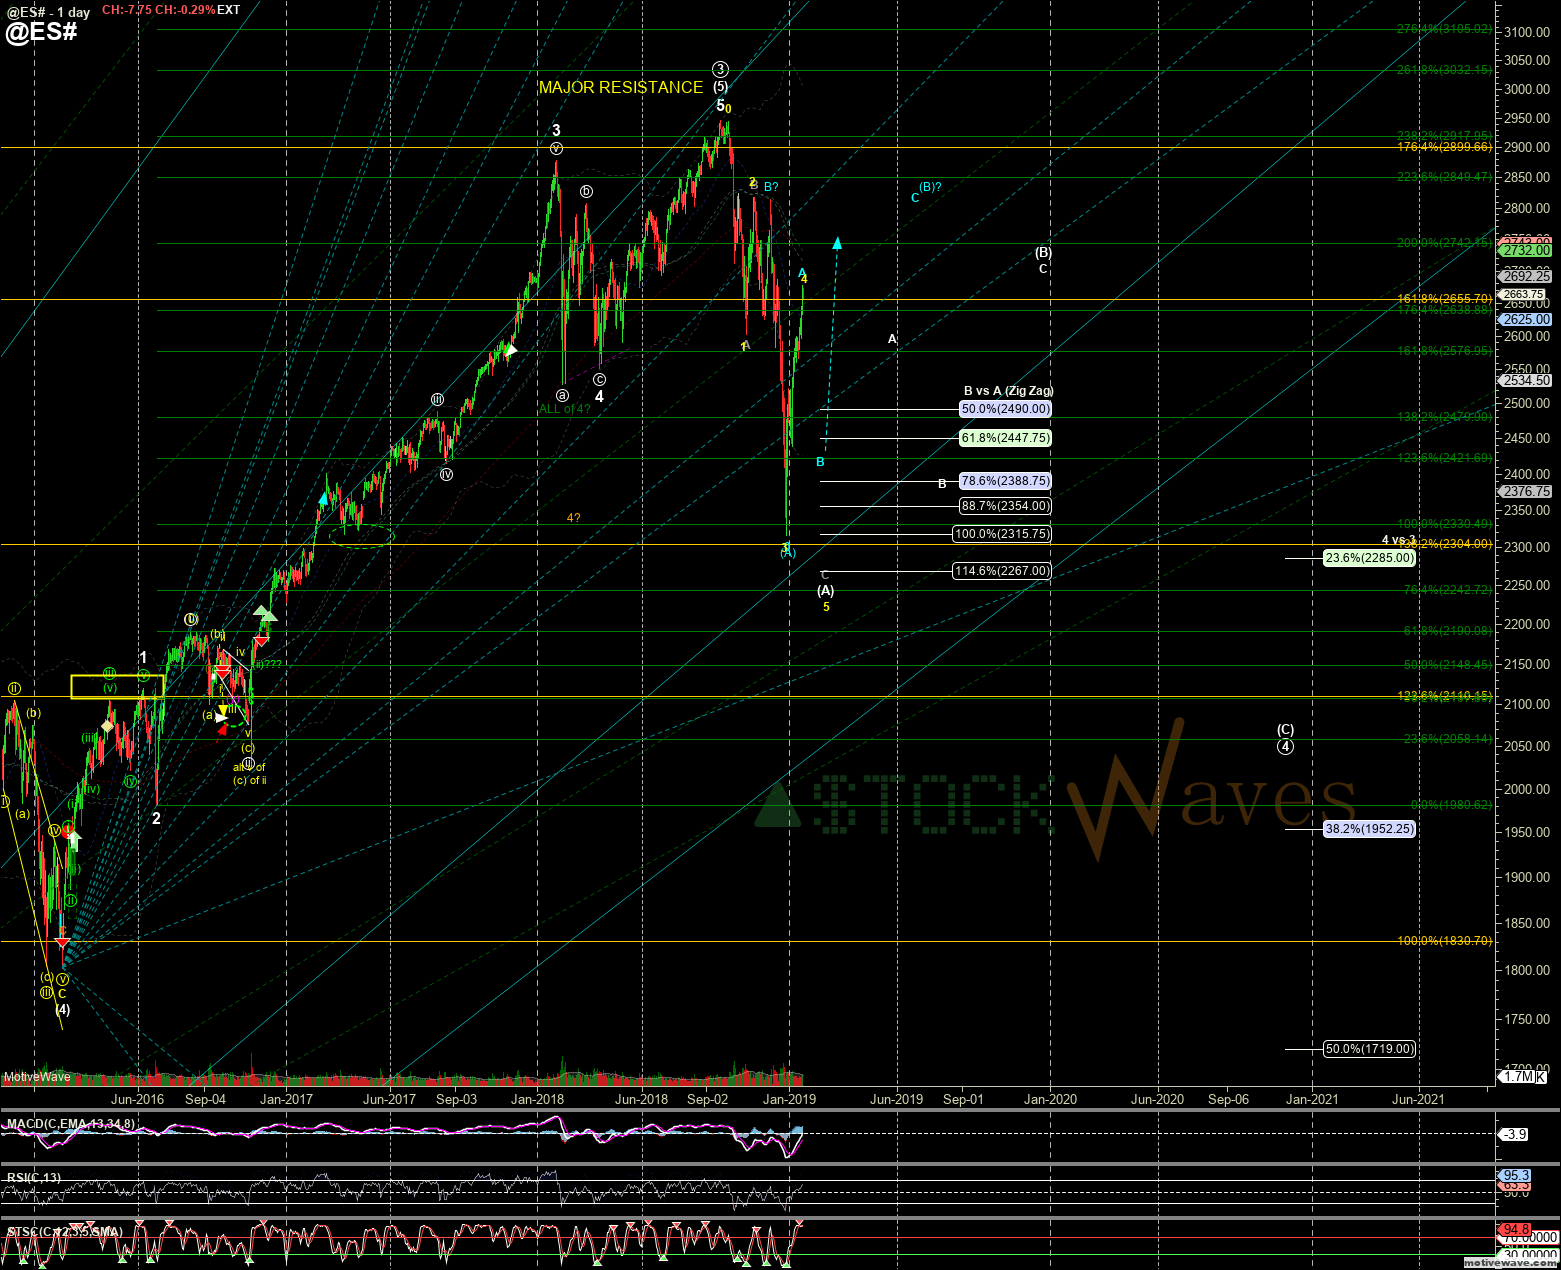Image resolution: width=1561 pixels, height=1270 pixels.
Task: Select the 1750.00 price axis value
Action: (x=1526, y=1019)
